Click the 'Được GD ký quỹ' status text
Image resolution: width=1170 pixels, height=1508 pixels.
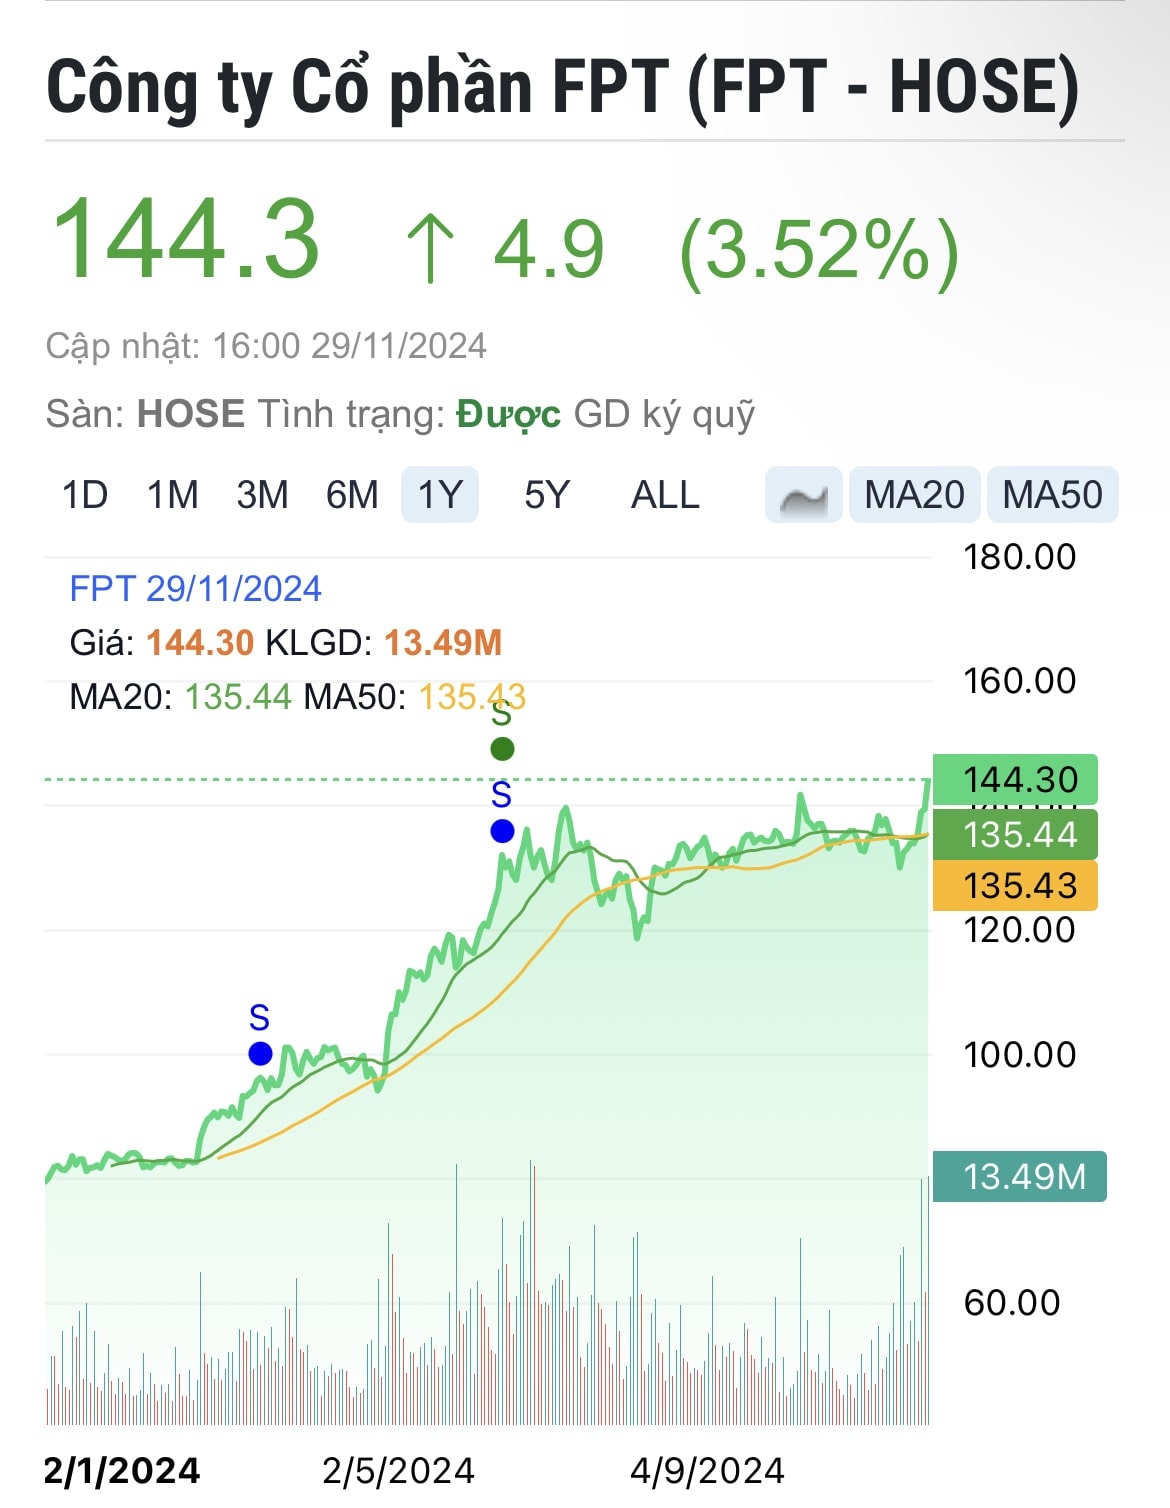coord(605,414)
